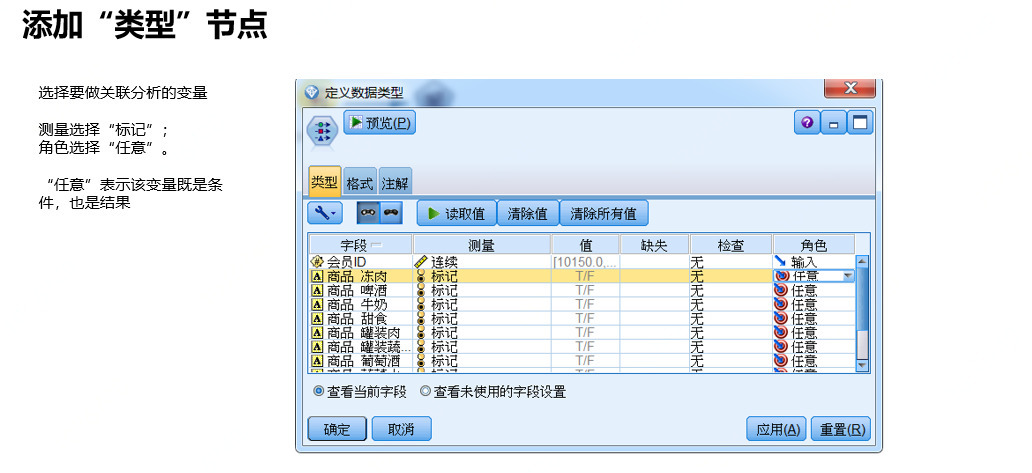The image size is (1032, 473).
Task: Click the 预览(P) preview button
Action: coord(380,122)
